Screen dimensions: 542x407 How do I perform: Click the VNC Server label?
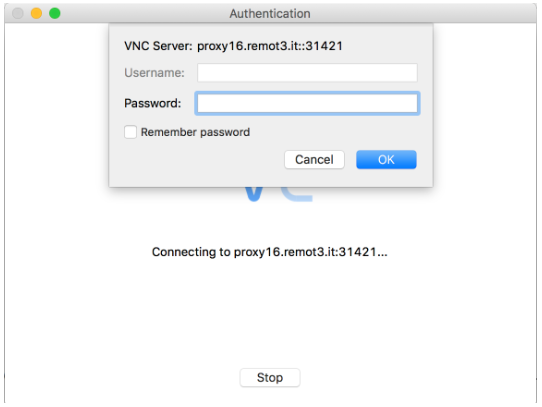158,46
